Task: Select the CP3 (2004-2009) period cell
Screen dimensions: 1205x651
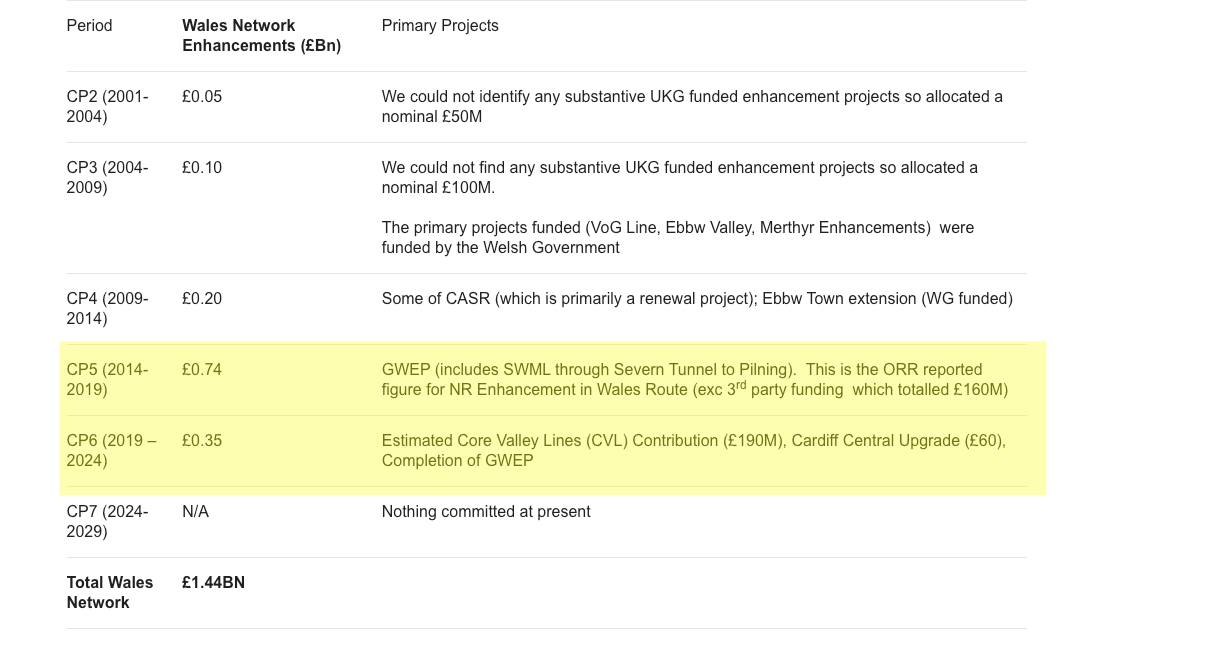Action: (x=107, y=178)
